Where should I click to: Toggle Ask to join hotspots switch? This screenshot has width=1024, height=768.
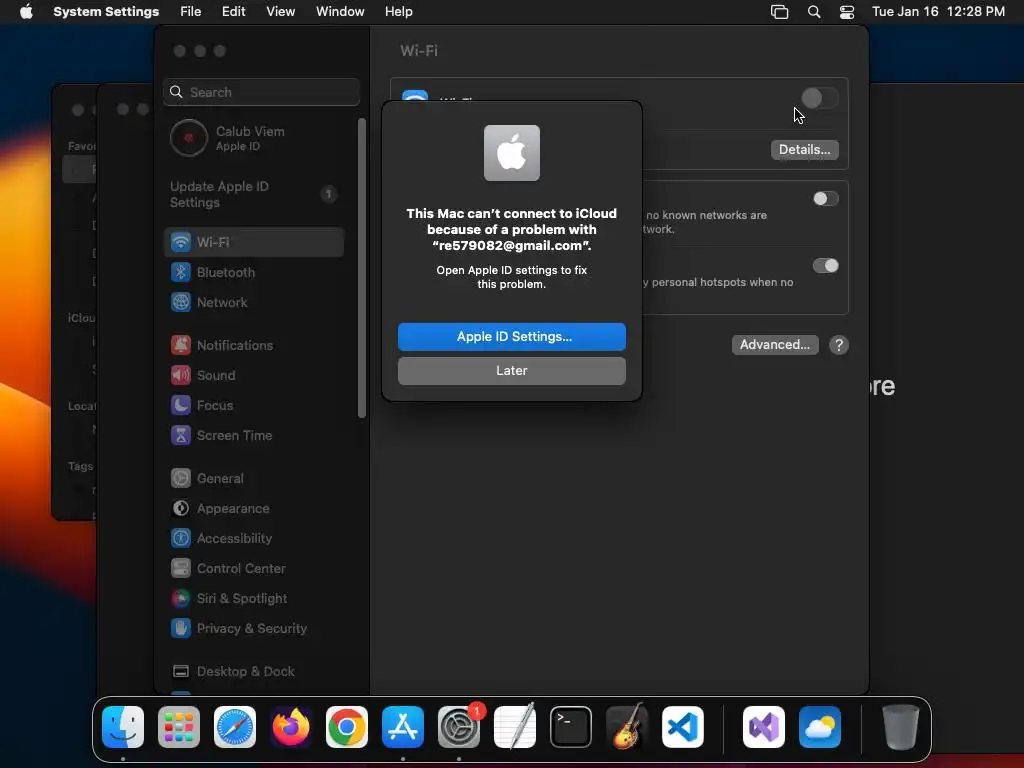825,265
